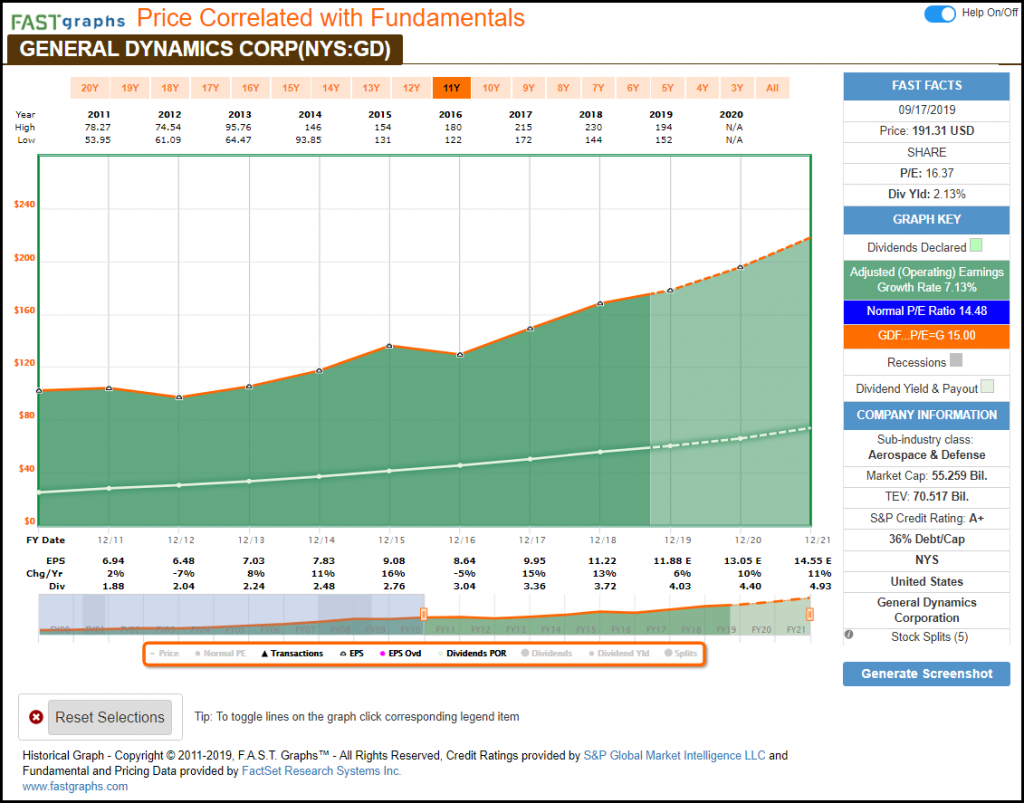Select the 15Y time range tab
Screen dimensions: 1024x803
click(291, 88)
